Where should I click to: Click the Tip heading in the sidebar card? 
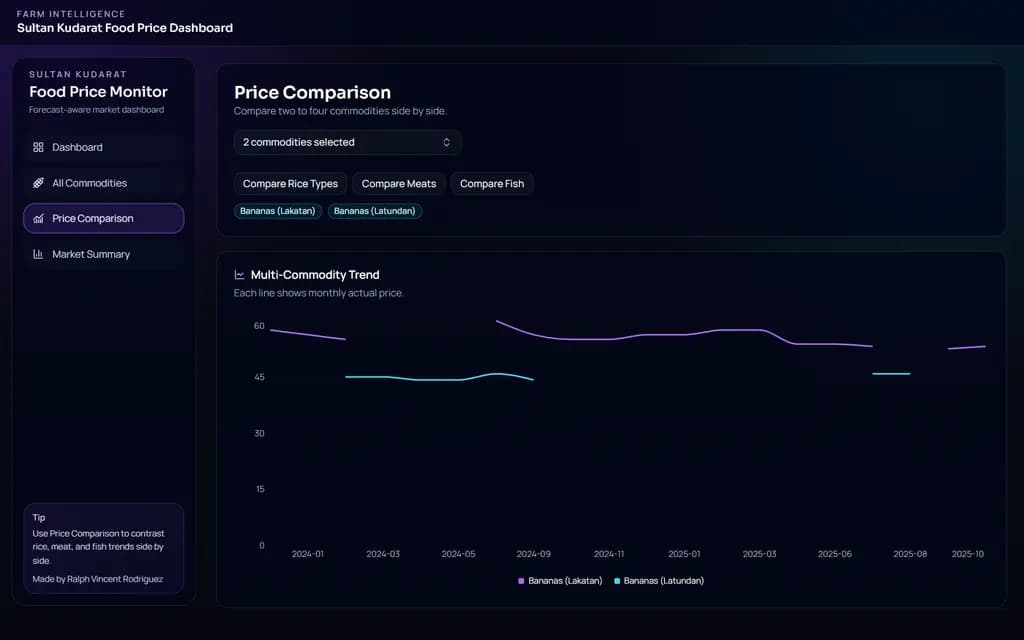[39, 518]
